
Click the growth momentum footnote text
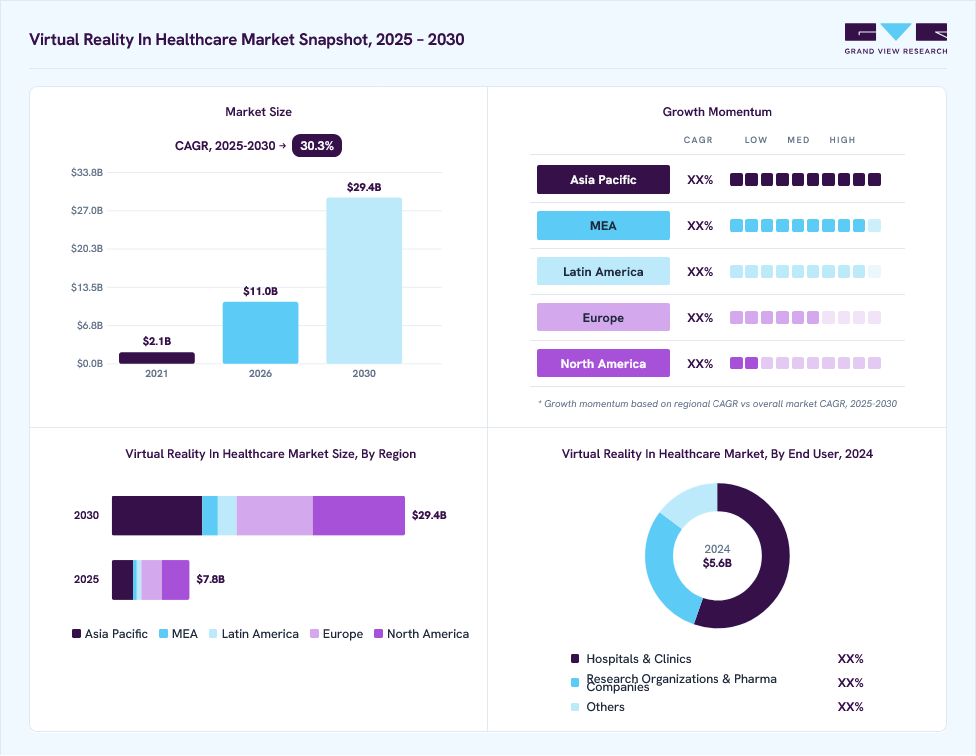pyautogui.click(x=717, y=404)
